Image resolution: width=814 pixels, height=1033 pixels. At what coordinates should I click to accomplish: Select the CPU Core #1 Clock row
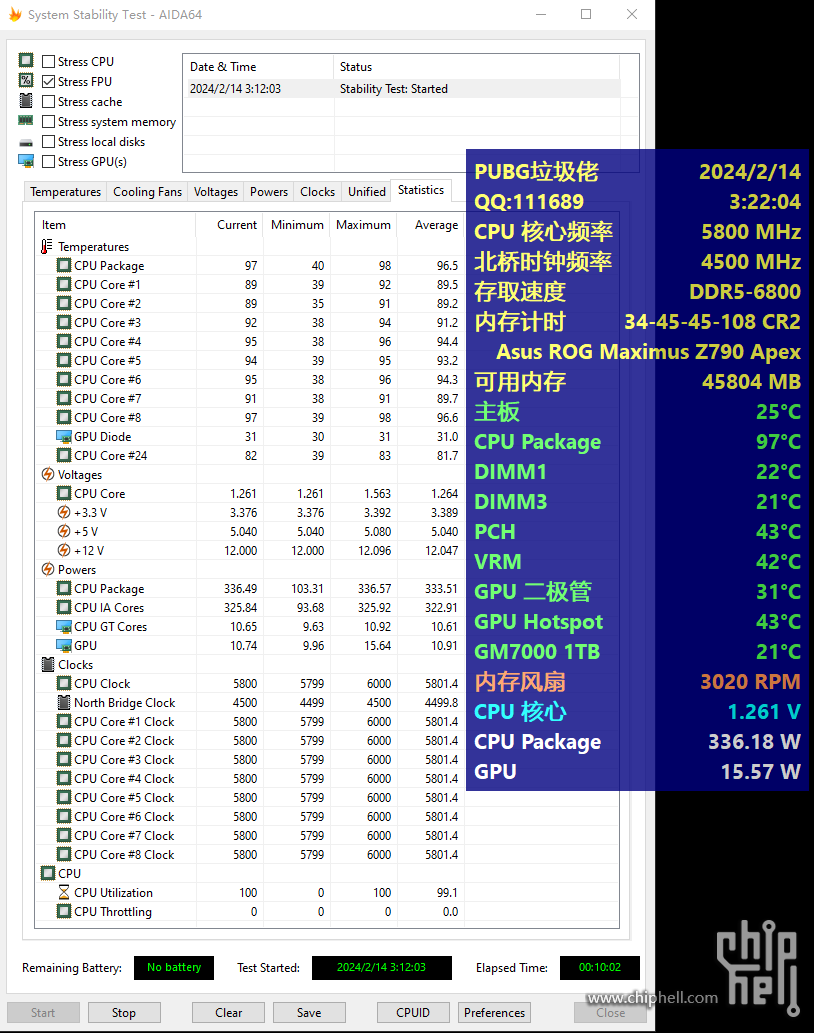pos(250,721)
